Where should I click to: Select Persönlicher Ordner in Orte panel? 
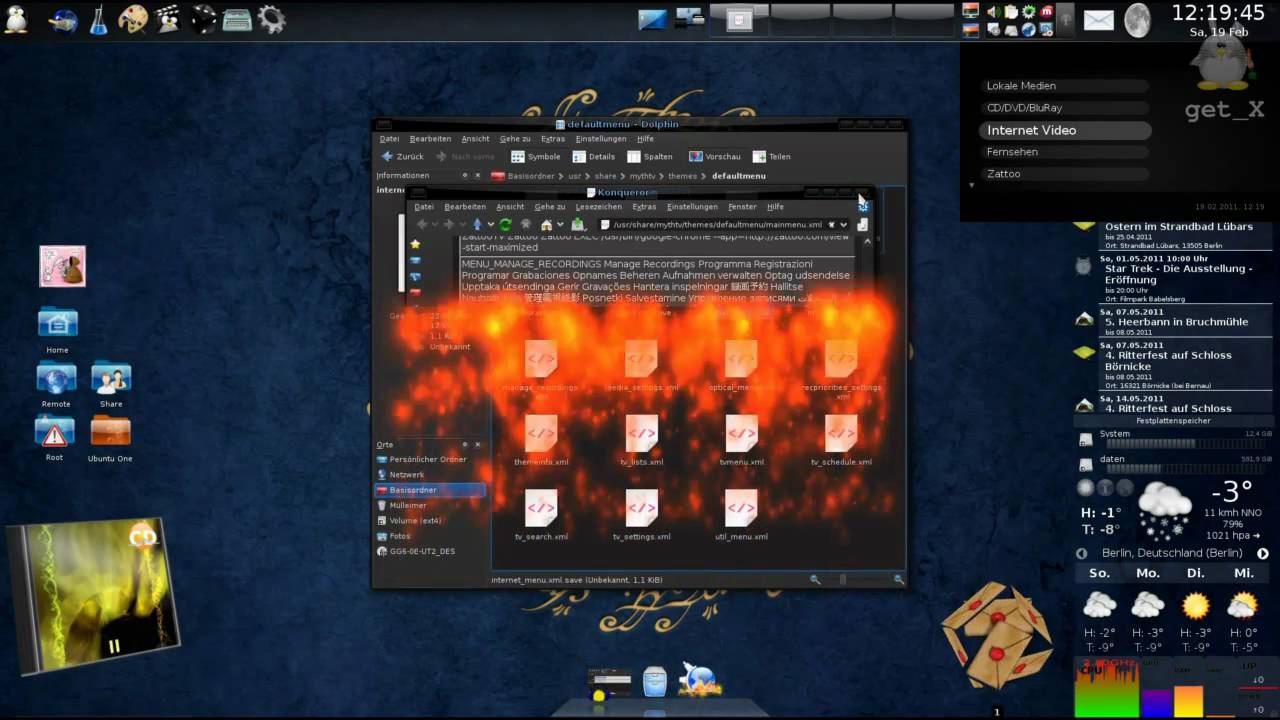[x=430, y=459]
